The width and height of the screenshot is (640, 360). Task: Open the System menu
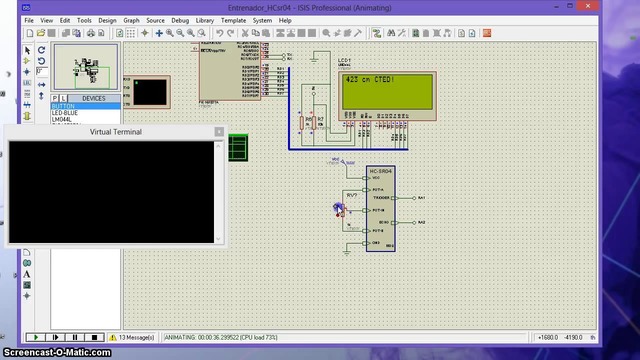[x=262, y=20]
